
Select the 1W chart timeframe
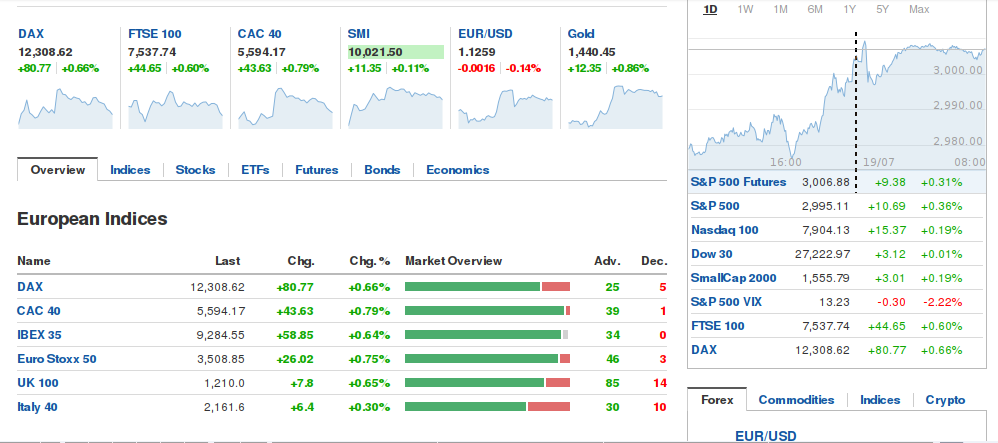point(745,10)
